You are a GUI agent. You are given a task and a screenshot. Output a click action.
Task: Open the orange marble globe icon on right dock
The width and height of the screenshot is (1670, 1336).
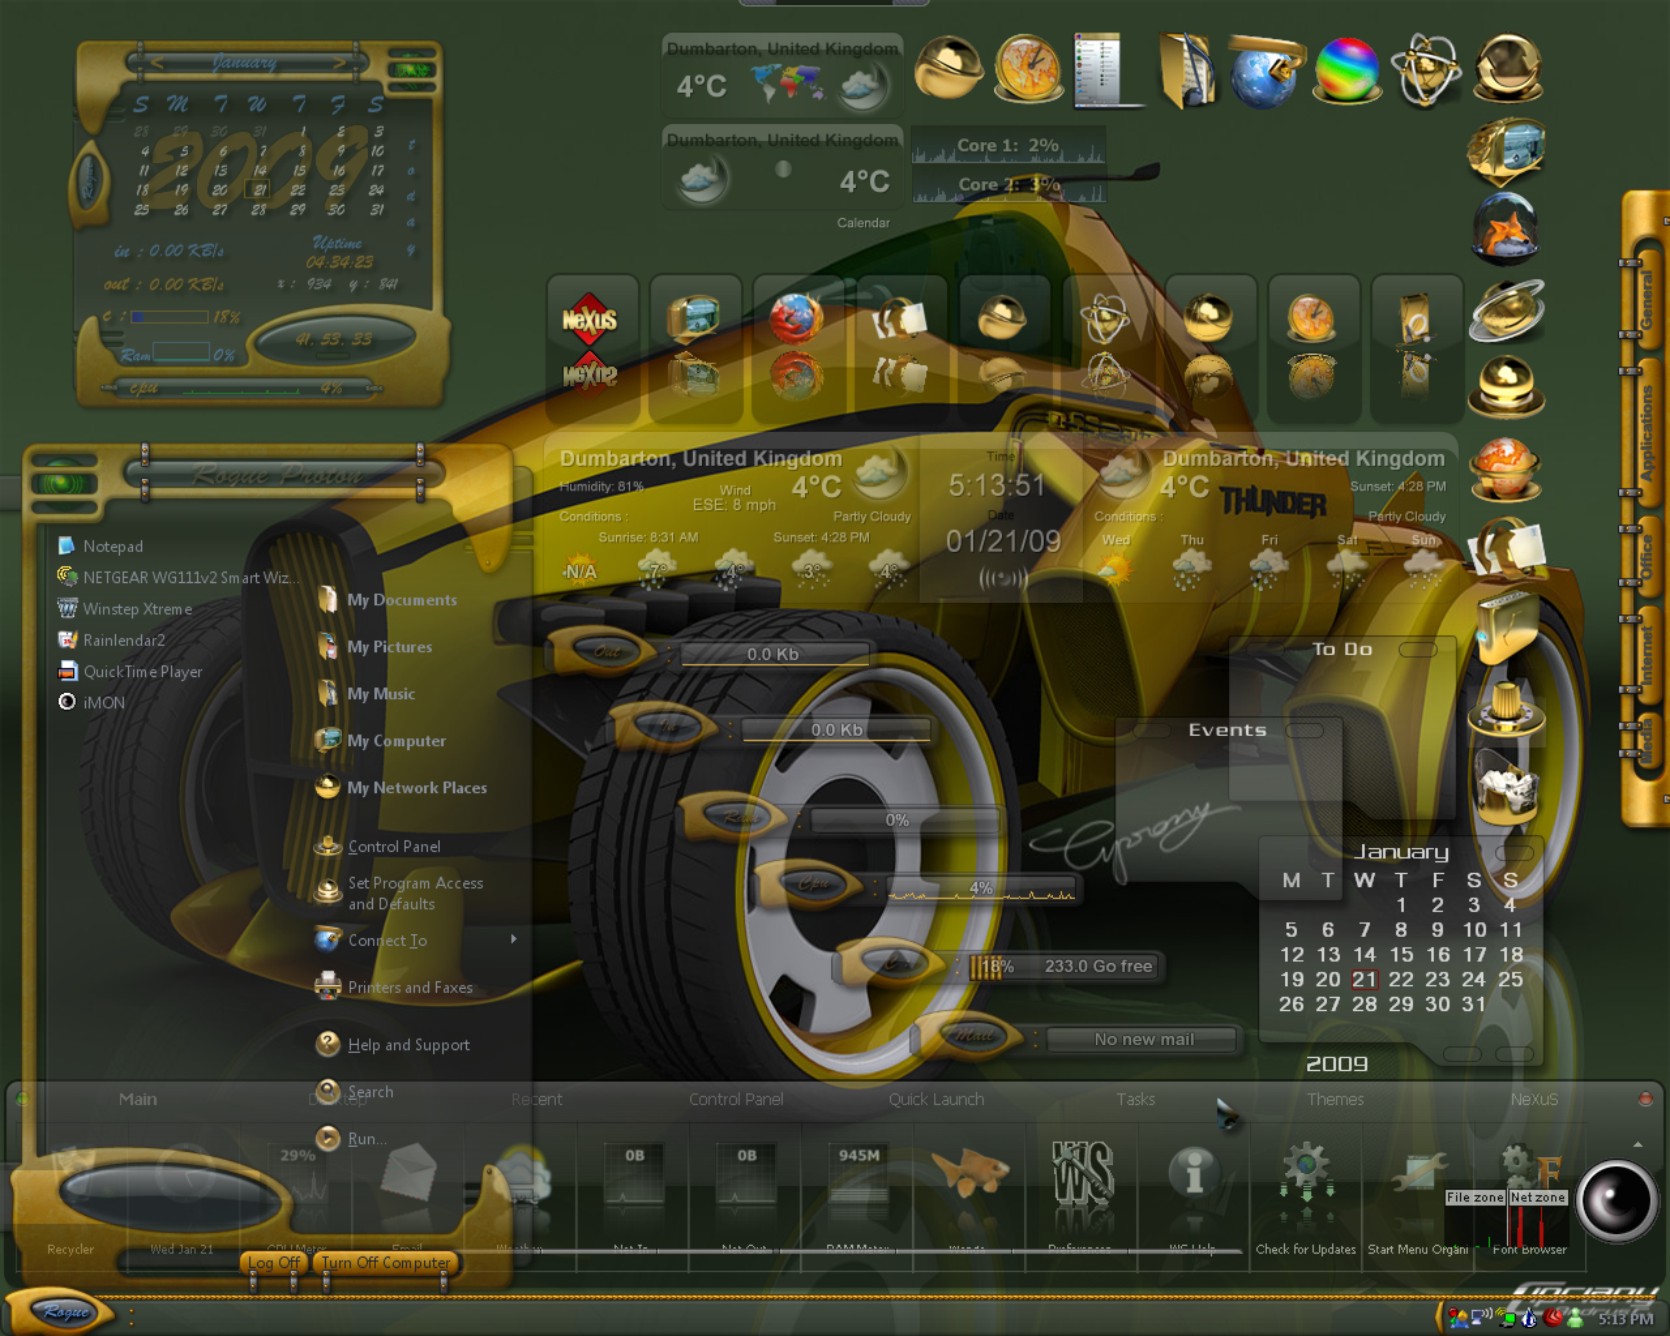click(x=1505, y=468)
